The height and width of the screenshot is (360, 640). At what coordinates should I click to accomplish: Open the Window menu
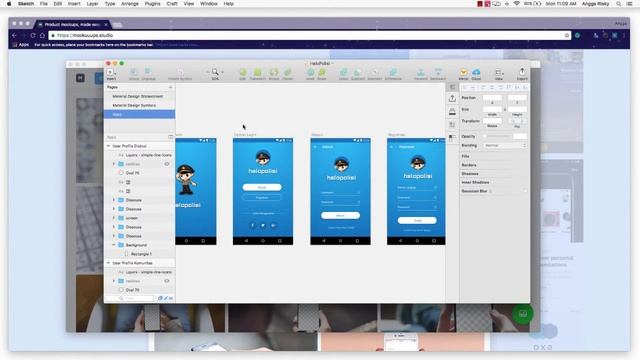click(x=209, y=4)
